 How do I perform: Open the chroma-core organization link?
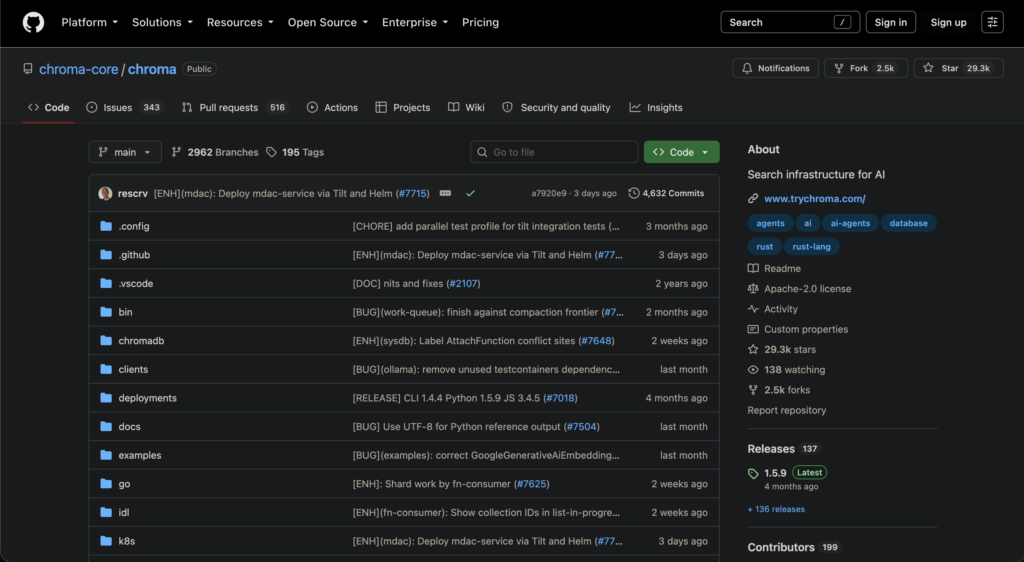click(78, 69)
